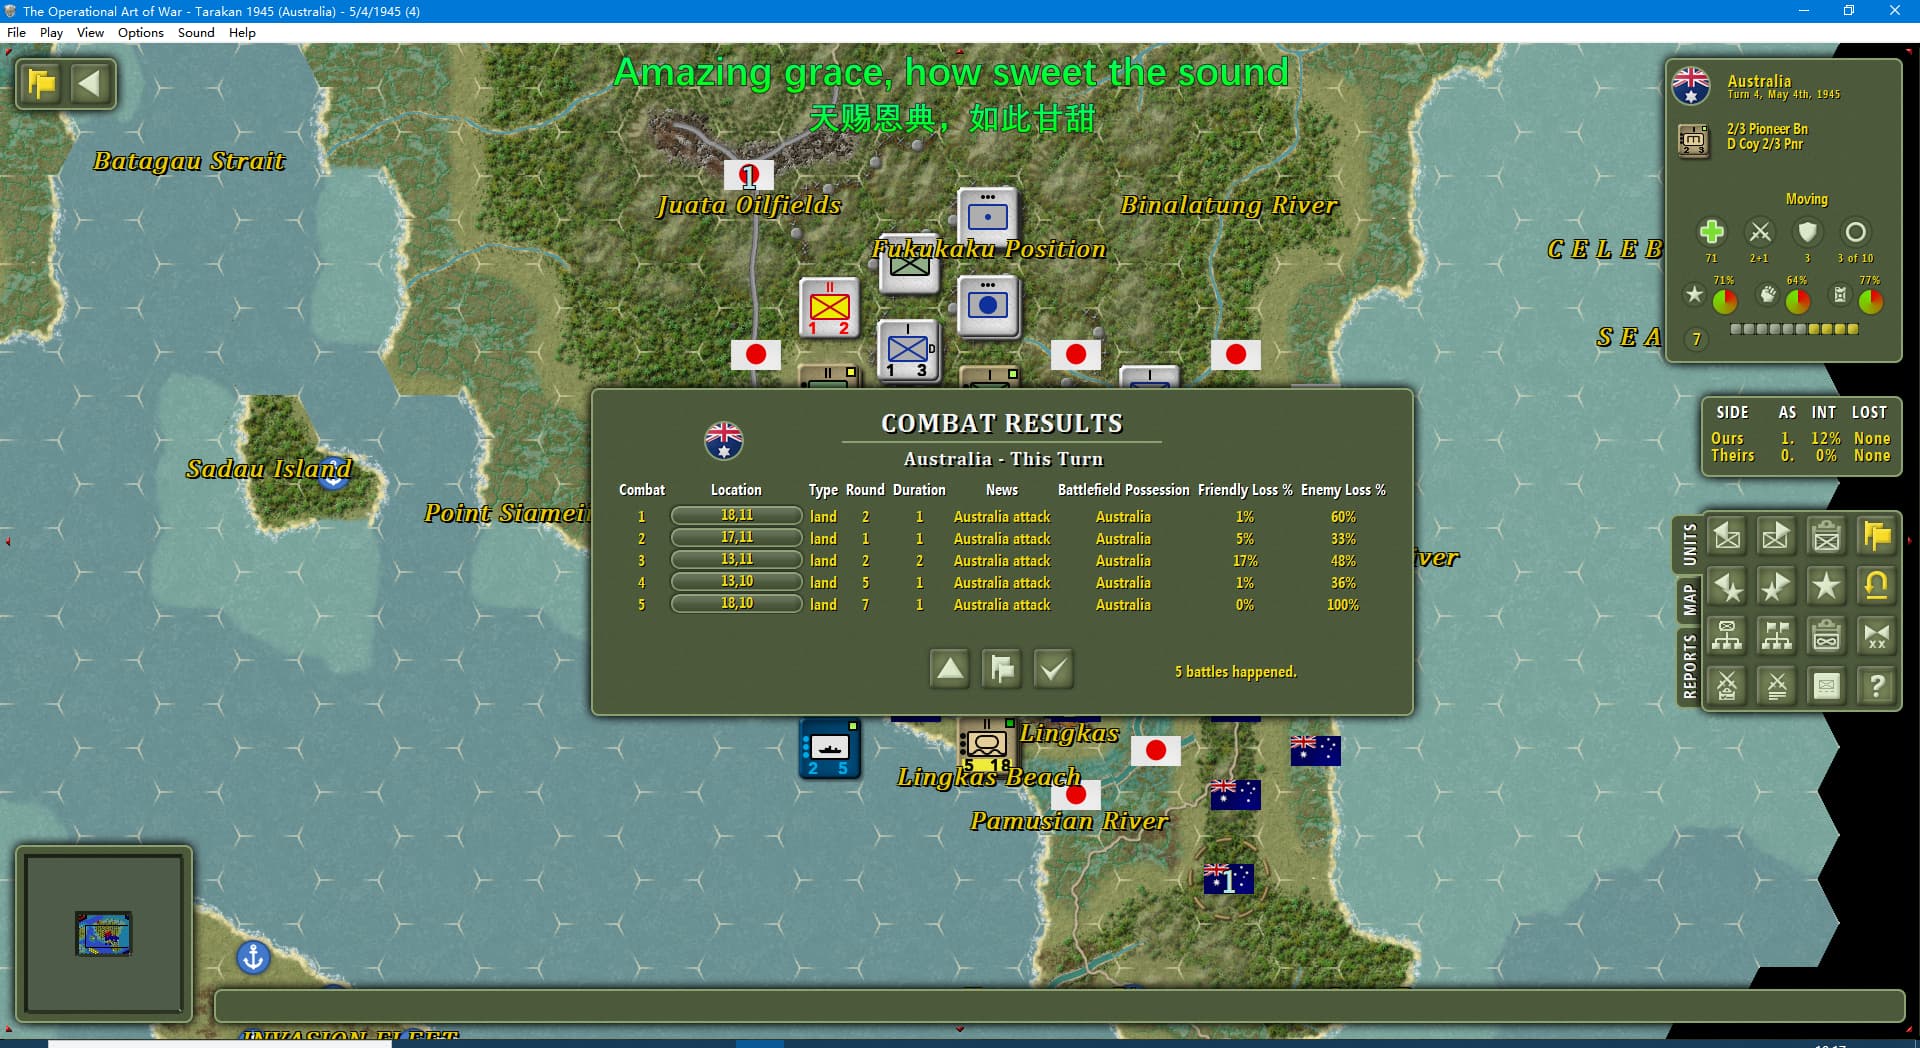Image resolution: width=1920 pixels, height=1048 pixels.
Task: Click the yellow undo arrow icon
Action: 1876,587
